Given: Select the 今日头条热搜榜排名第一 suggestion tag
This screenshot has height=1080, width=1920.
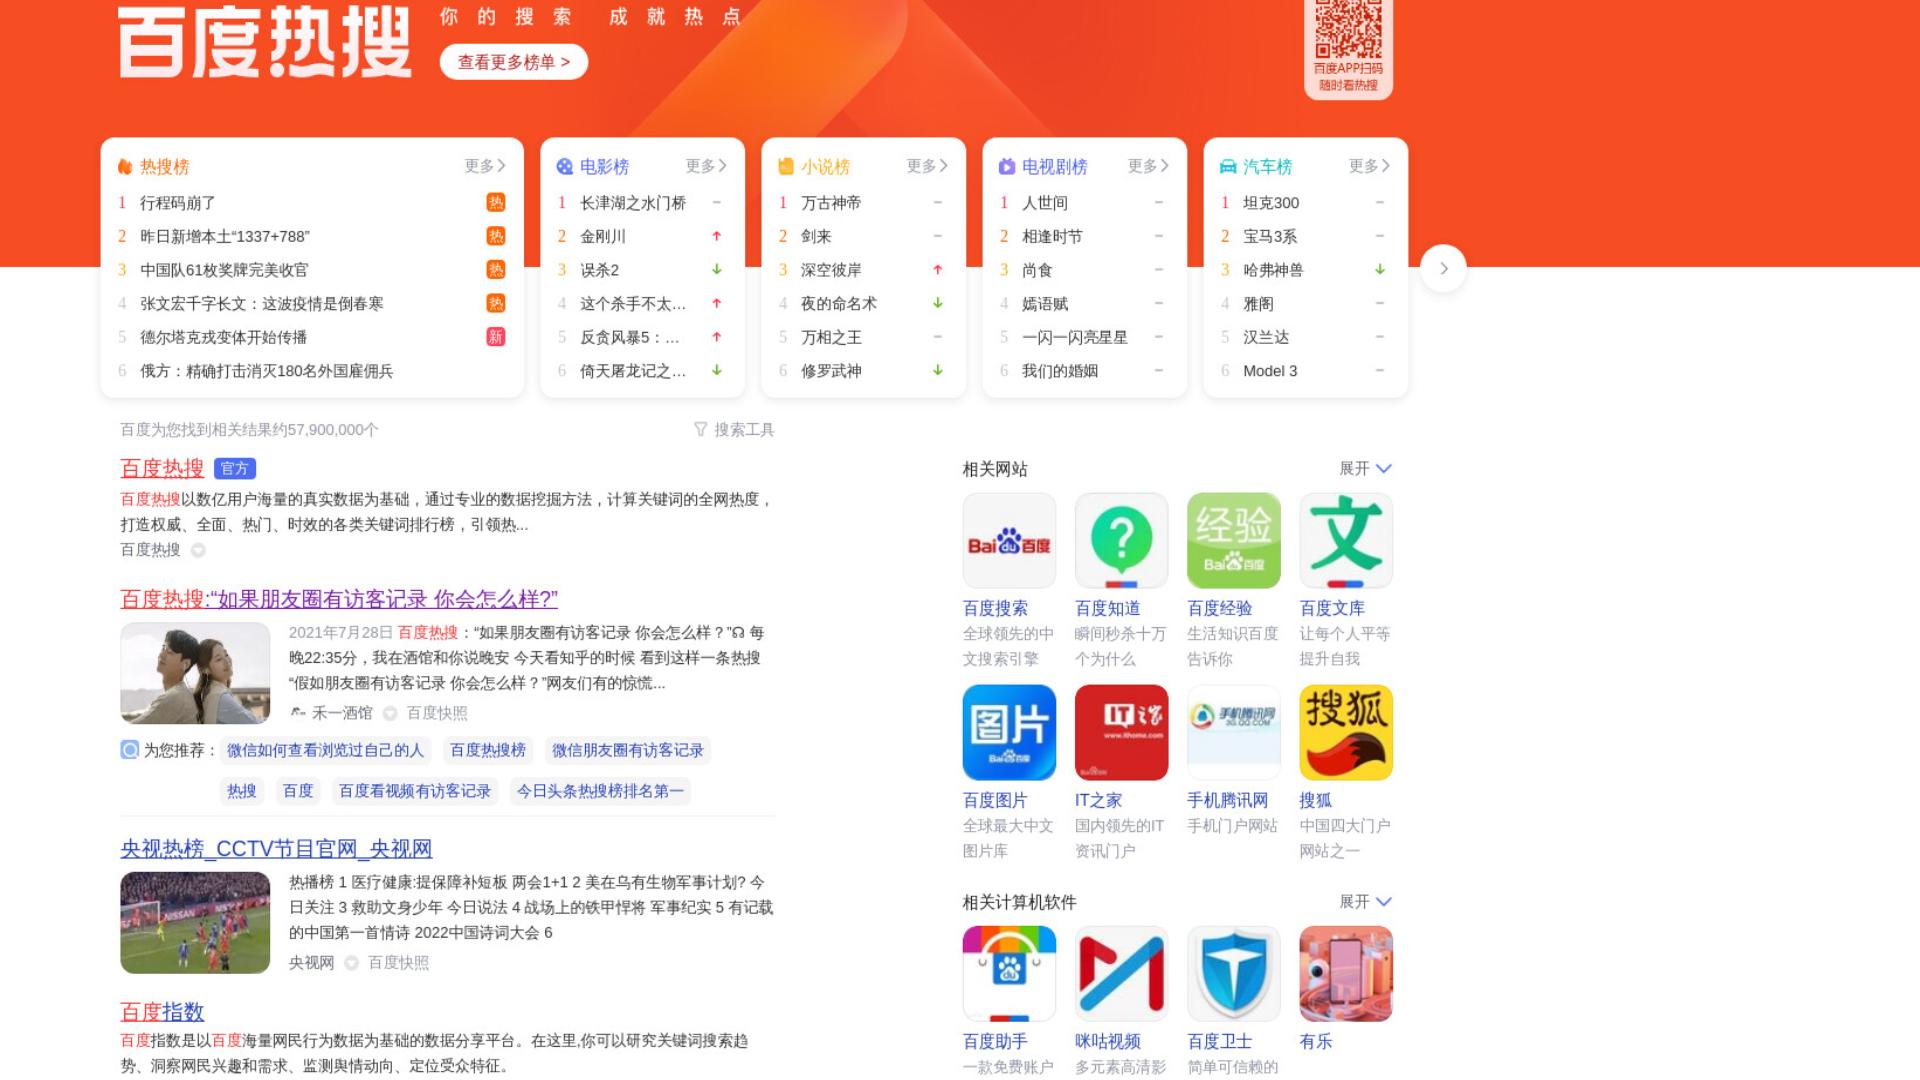Looking at the screenshot, I should pyautogui.click(x=600, y=792).
